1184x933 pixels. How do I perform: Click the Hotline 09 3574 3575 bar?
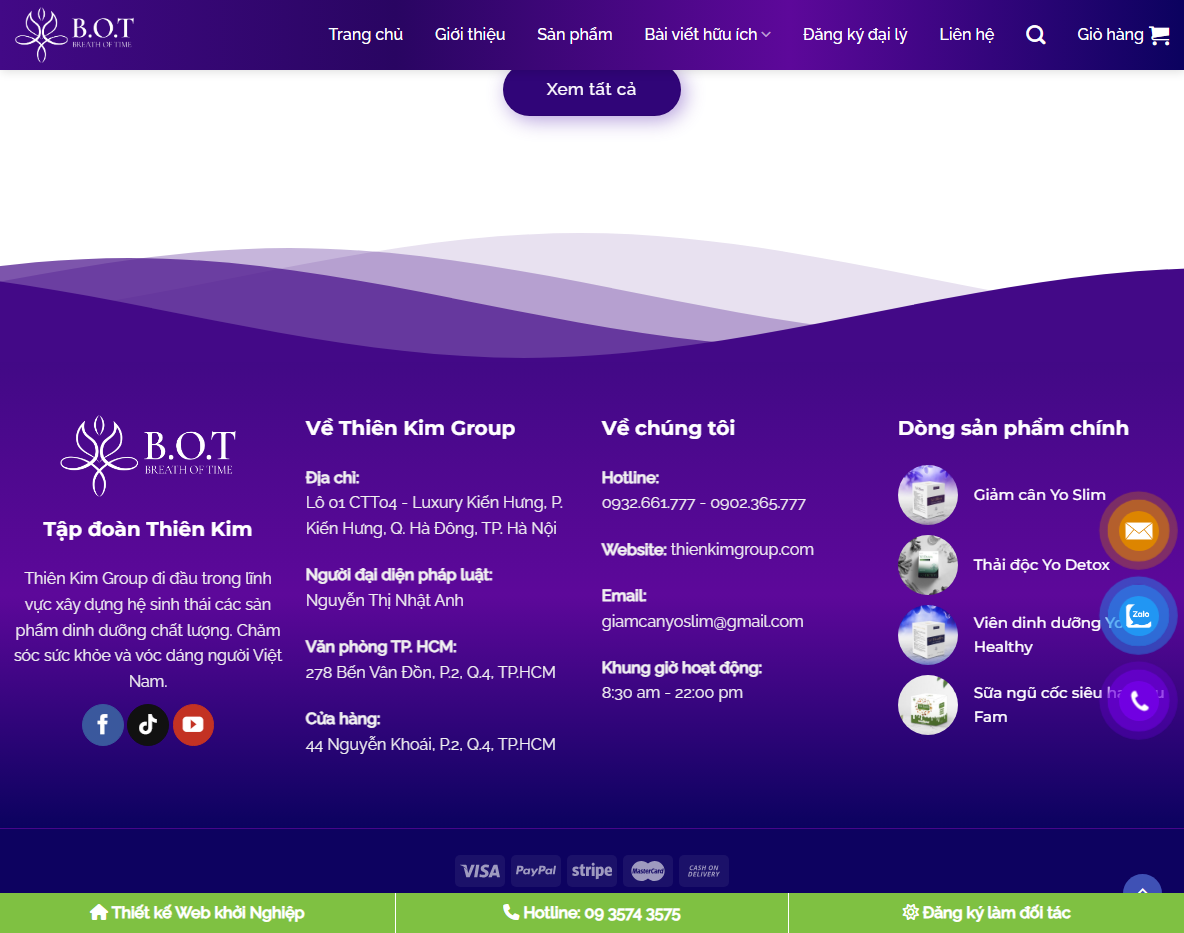(592, 913)
